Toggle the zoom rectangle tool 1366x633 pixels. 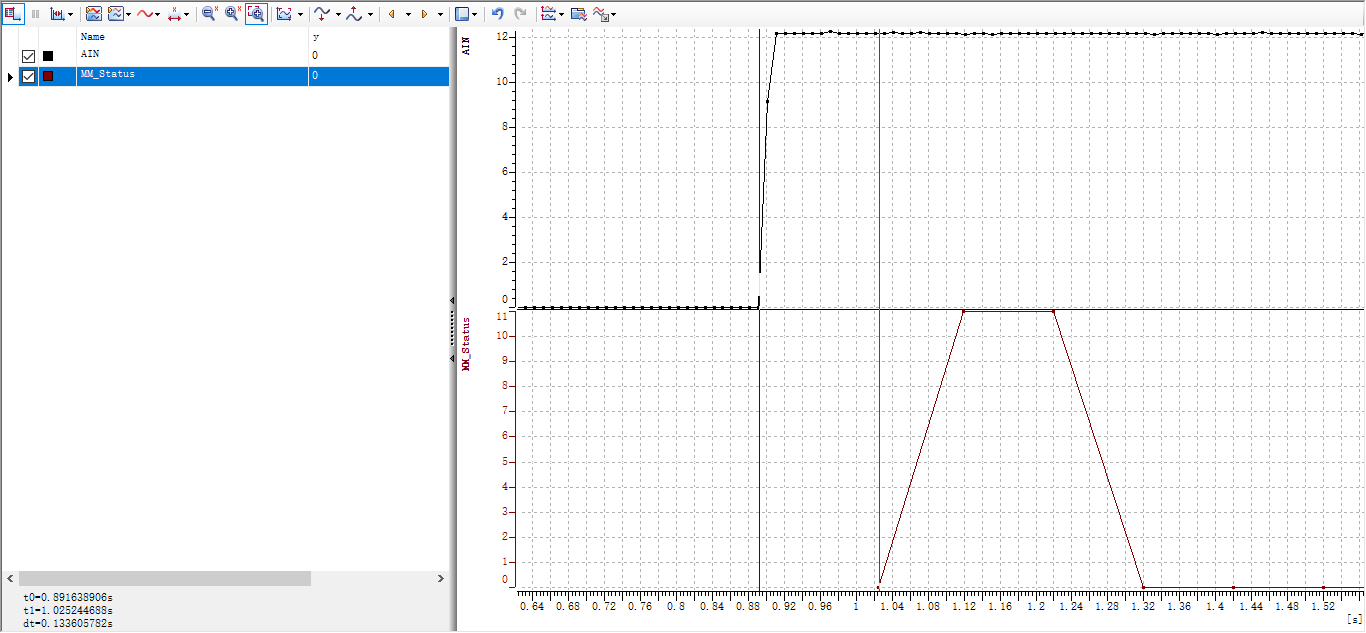[x=256, y=14]
